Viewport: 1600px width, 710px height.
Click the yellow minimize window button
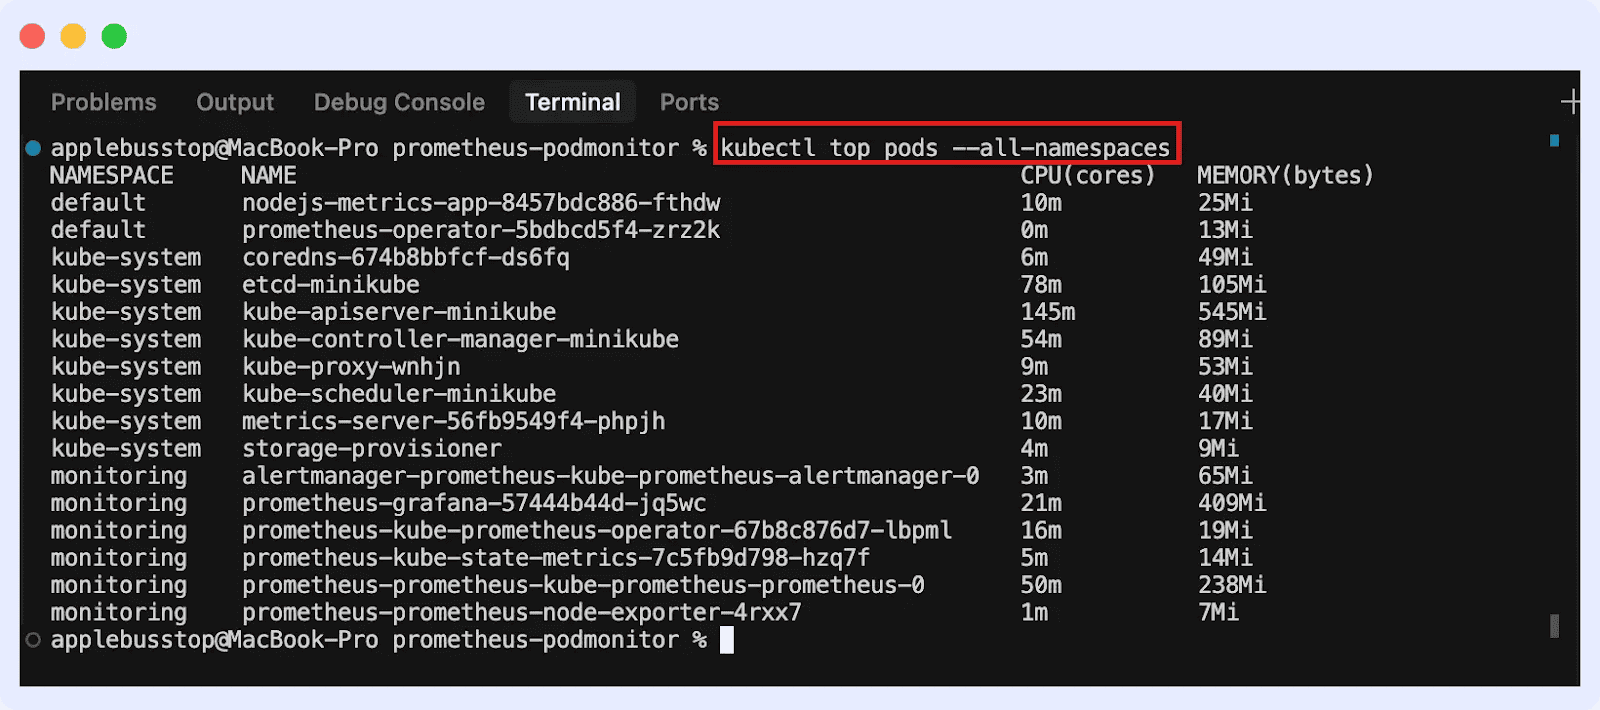click(x=72, y=35)
